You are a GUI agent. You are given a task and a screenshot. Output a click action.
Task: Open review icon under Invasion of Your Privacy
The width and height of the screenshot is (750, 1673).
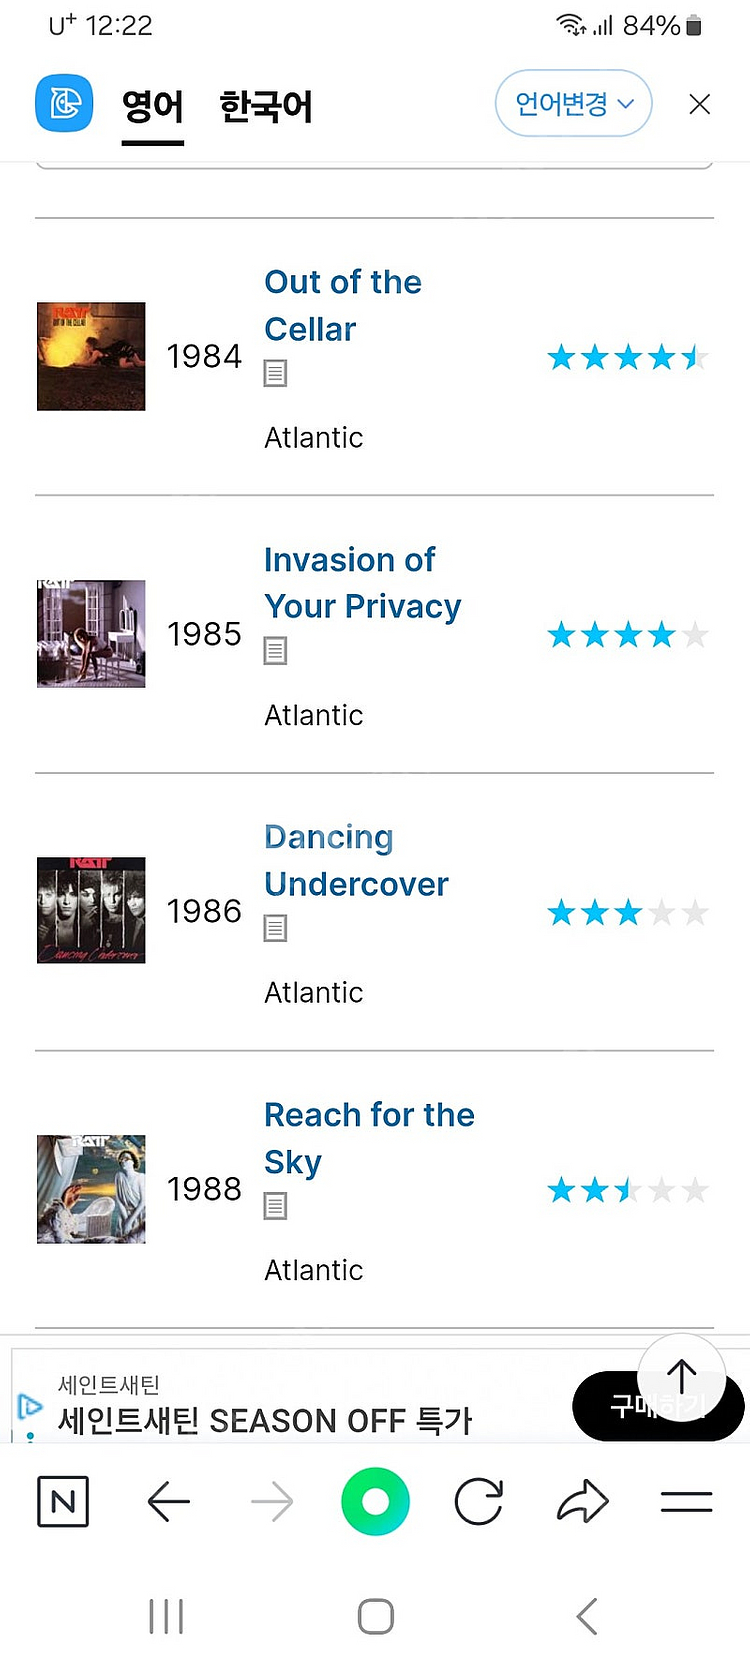(275, 651)
